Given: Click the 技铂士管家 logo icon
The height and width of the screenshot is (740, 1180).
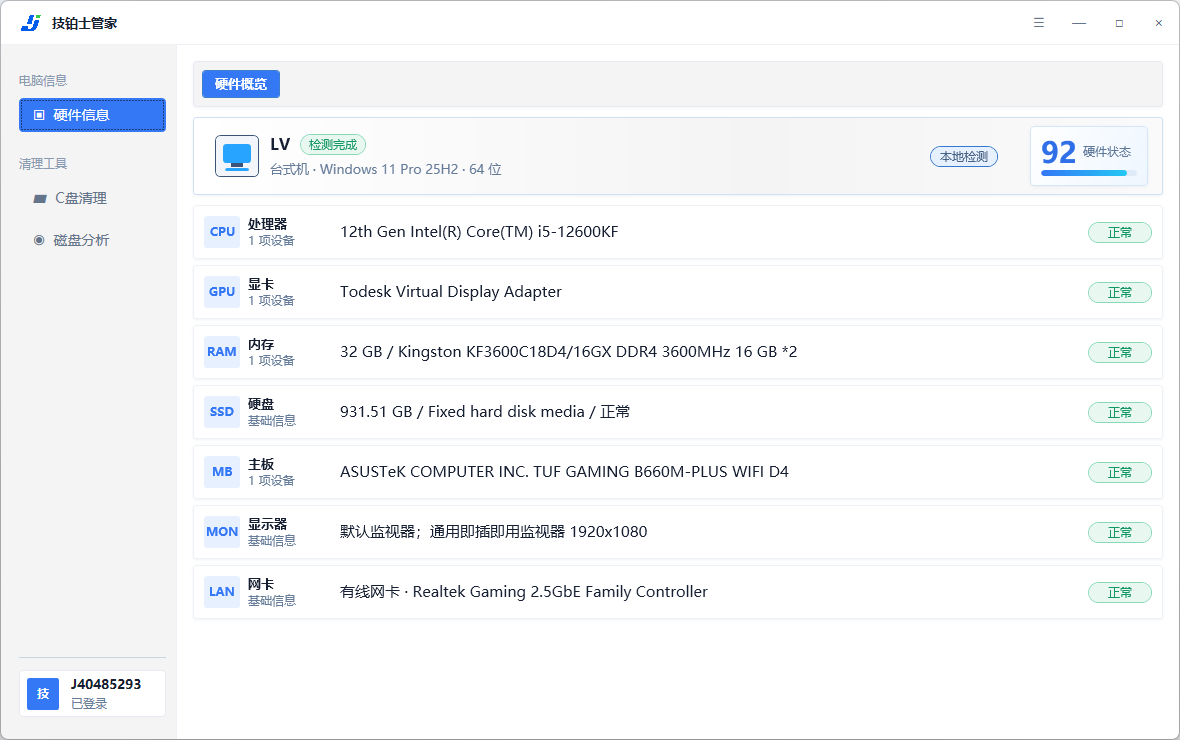Looking at the screenshot, I should pyautogui.click(x=31, y=23).
